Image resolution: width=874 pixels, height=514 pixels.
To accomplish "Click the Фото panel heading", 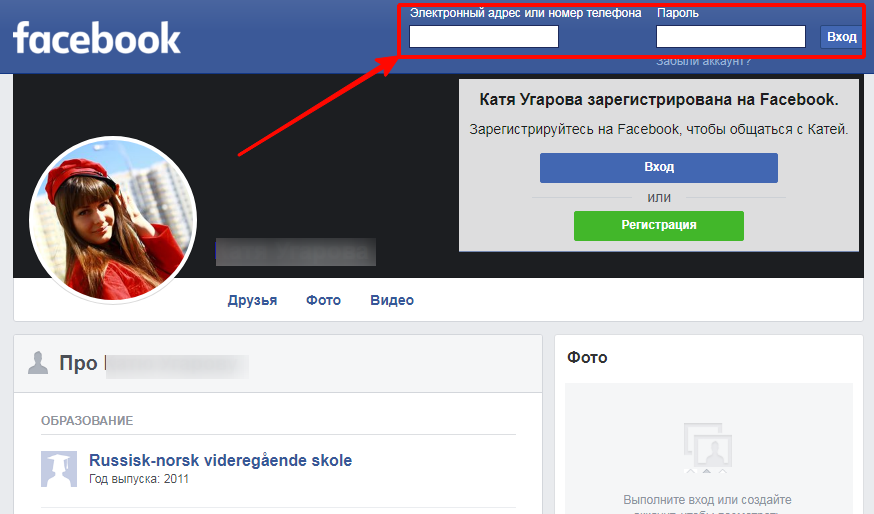I will (x=587, y=357).
